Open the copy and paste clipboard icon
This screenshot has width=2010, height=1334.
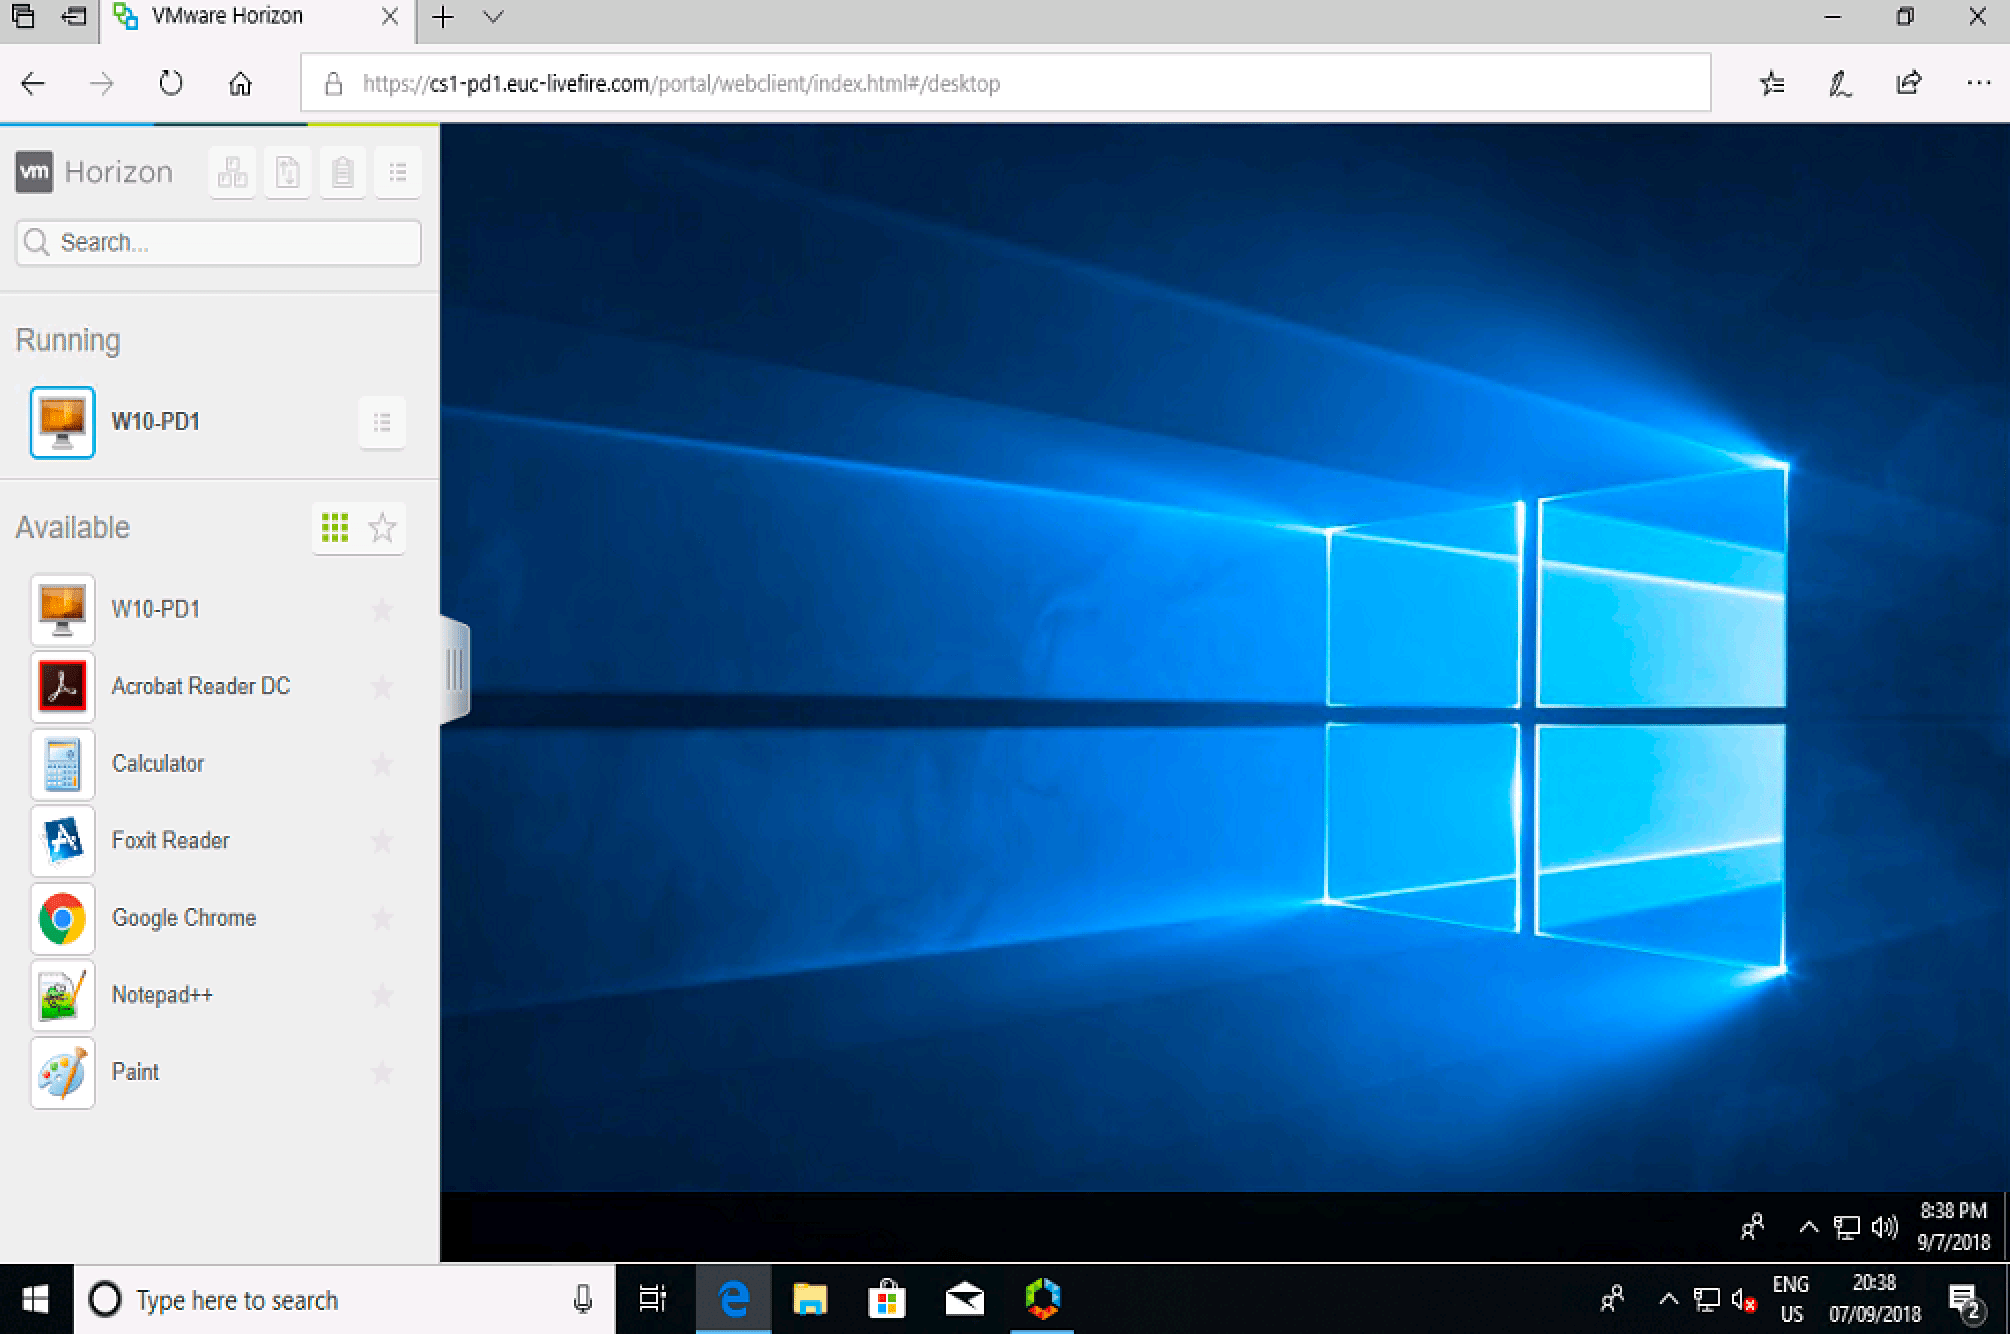[342, 172]
